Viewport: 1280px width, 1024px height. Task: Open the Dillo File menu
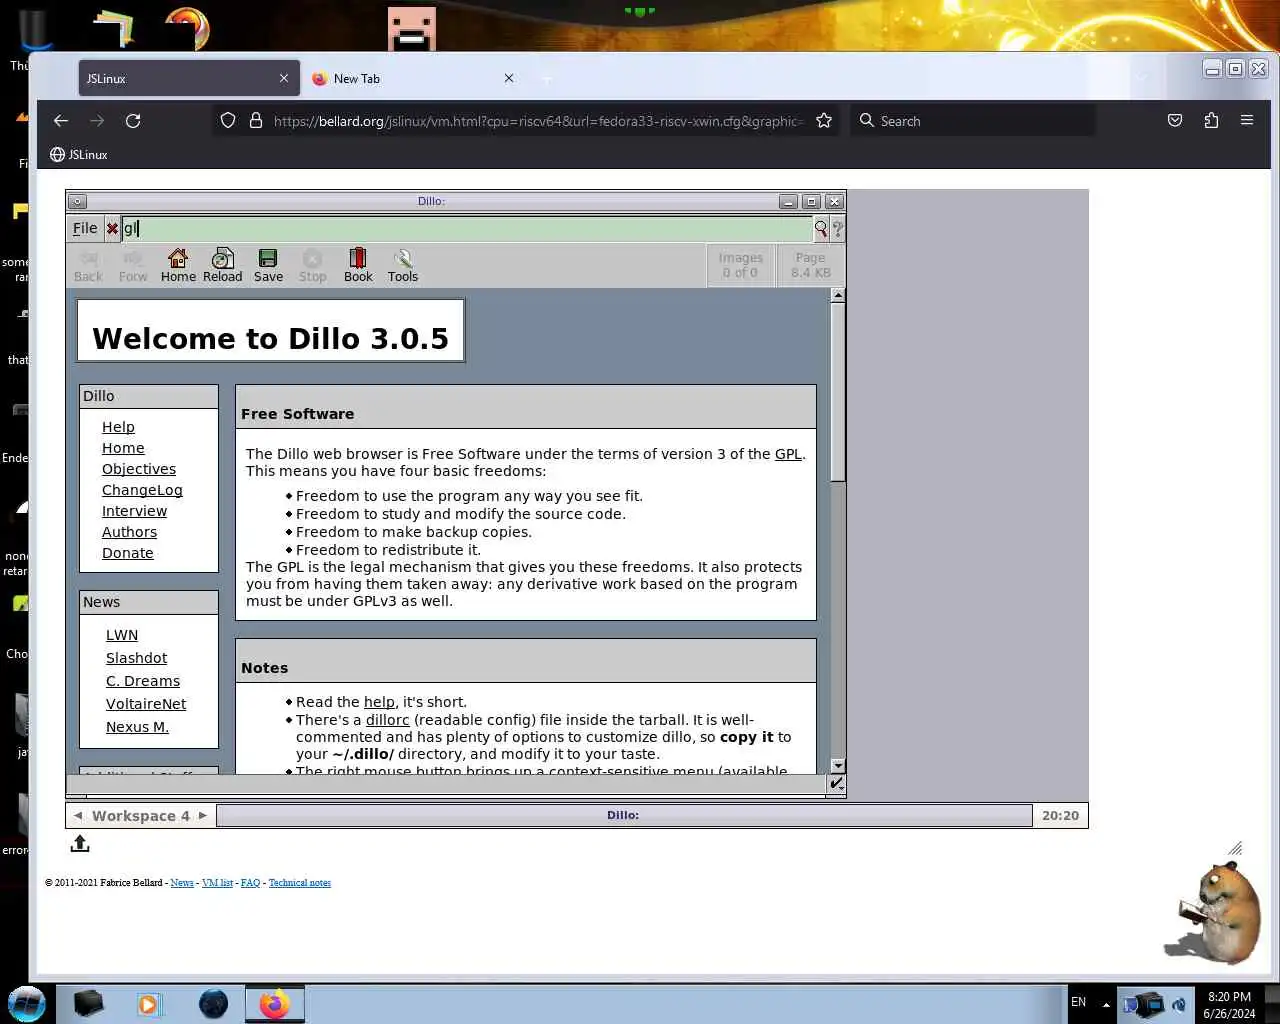click(x=85, y=228)
